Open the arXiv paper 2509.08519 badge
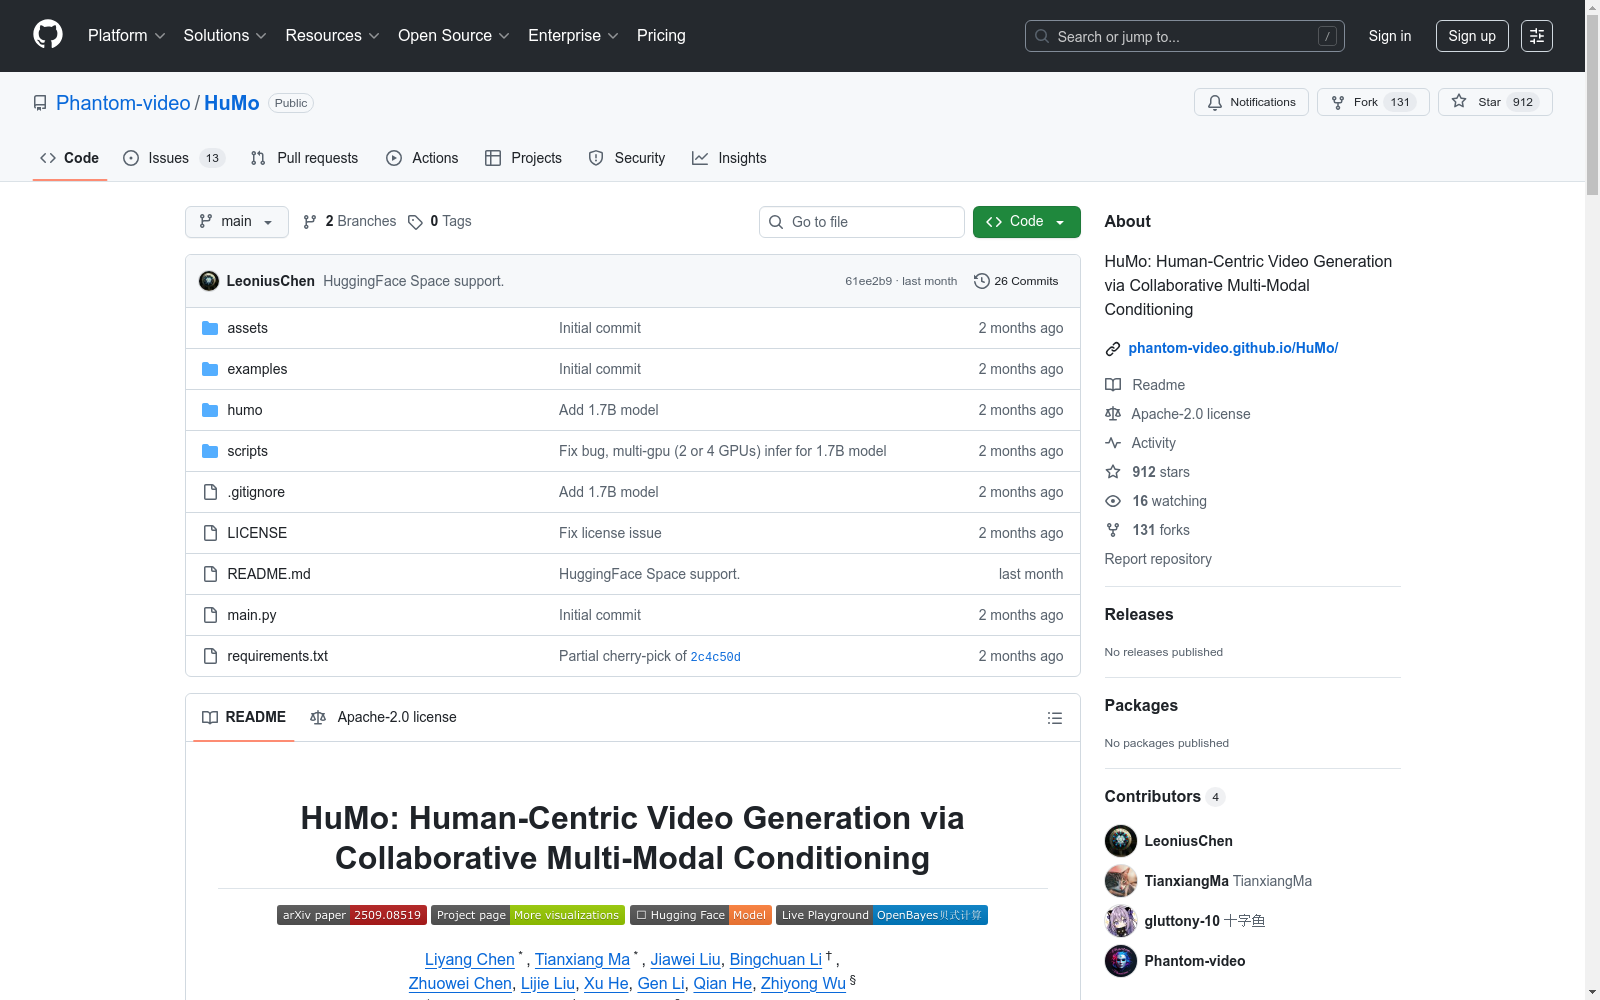Screen dimensions: 1600x1000 (x=352, y=915)
